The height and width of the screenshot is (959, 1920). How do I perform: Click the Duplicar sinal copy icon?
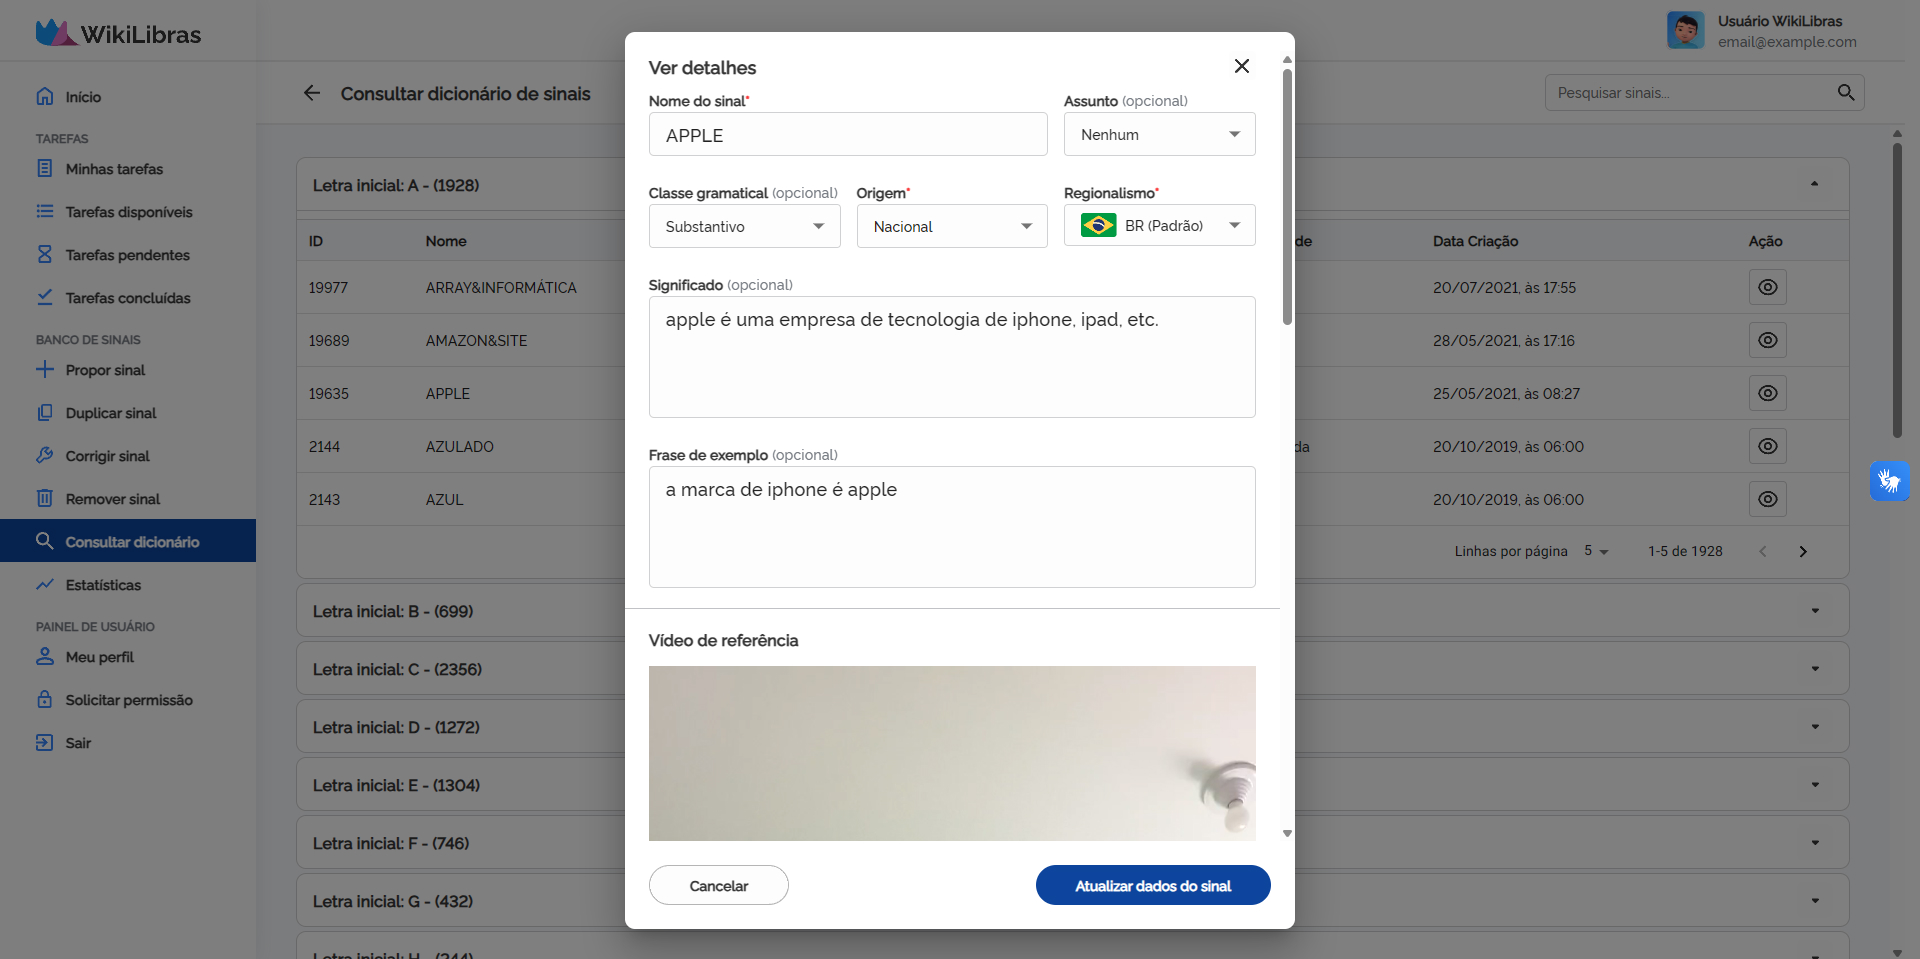point(45,412)
